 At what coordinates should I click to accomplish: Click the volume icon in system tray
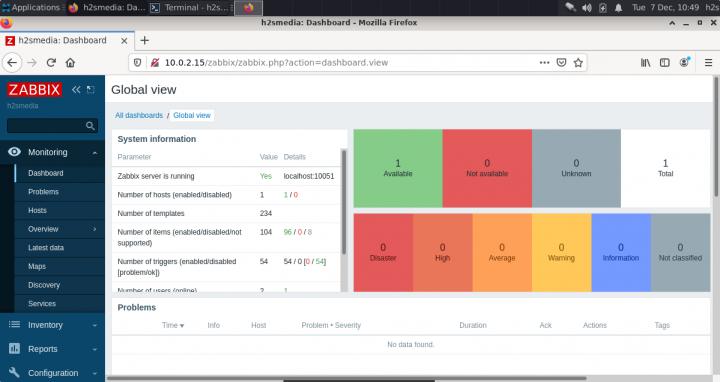[x=586, y=8]
